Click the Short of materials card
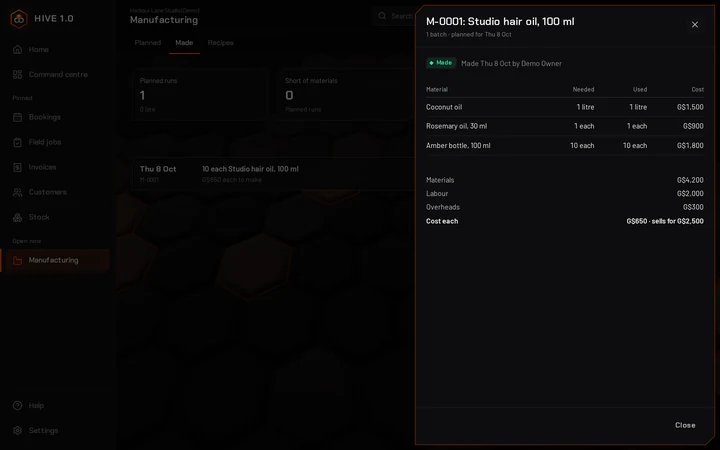The image size is (720, 450). [x=345, y=95]
